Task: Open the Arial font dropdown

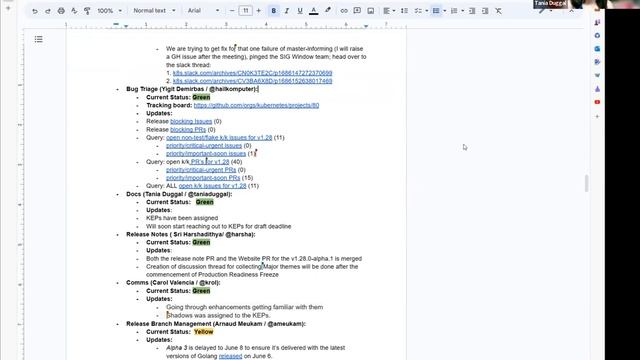Action: point(203,11)
